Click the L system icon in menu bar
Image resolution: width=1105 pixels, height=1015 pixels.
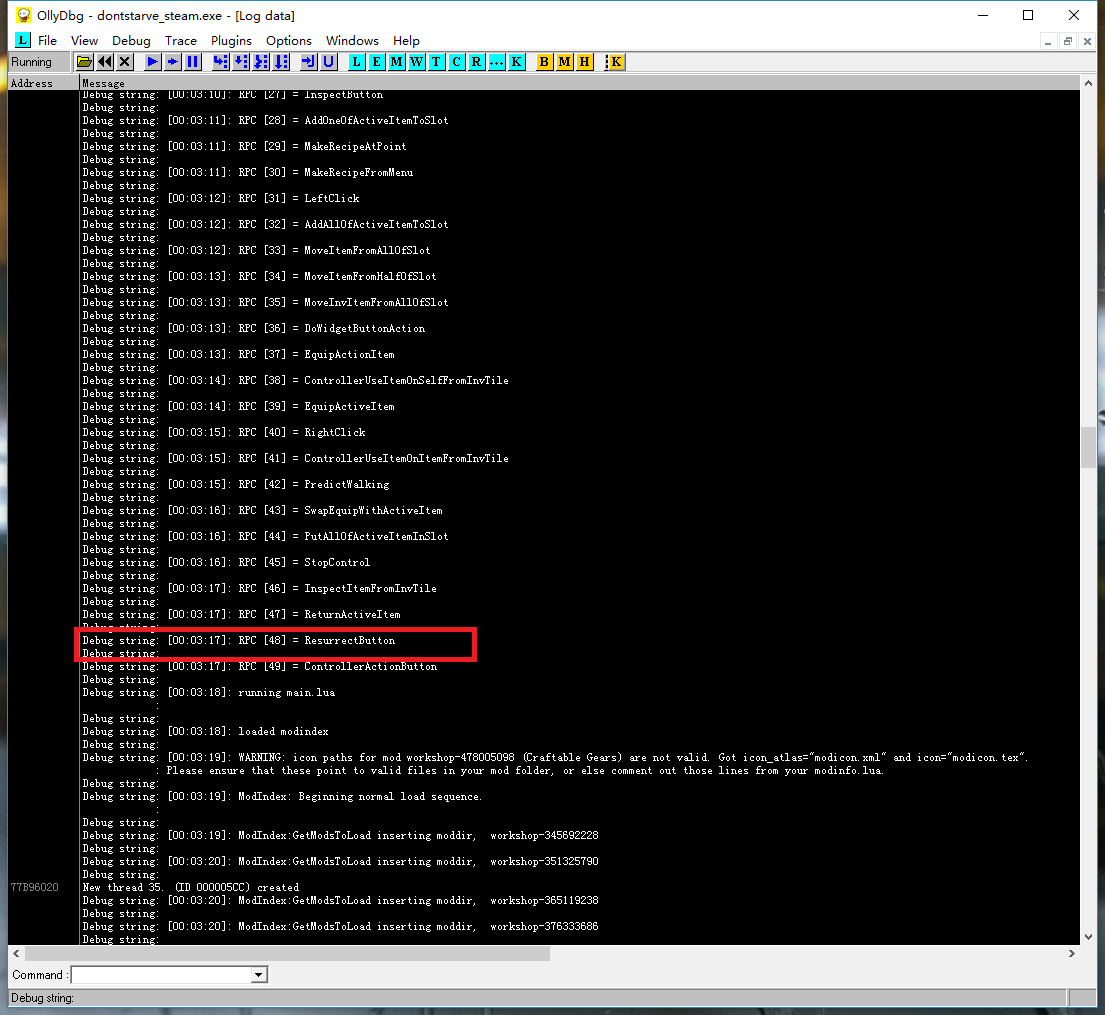click(23, 40)
